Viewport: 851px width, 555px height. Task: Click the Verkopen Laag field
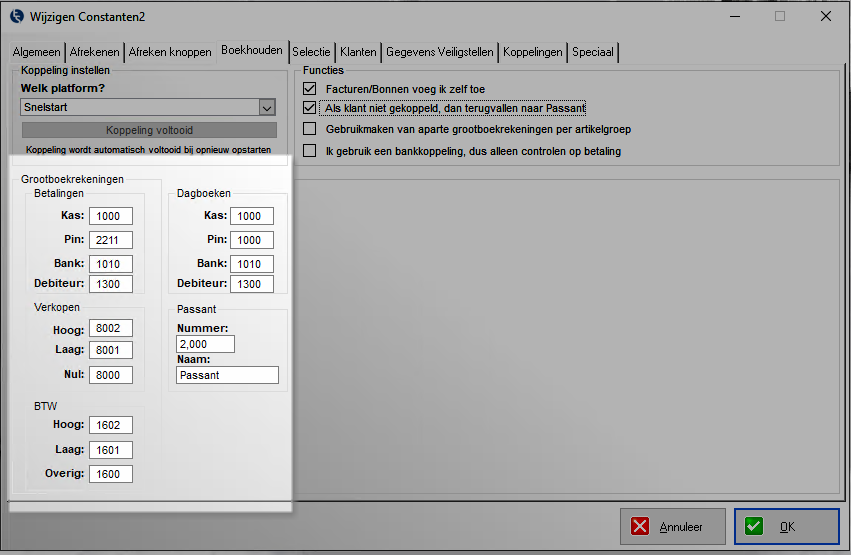[110, 350]
